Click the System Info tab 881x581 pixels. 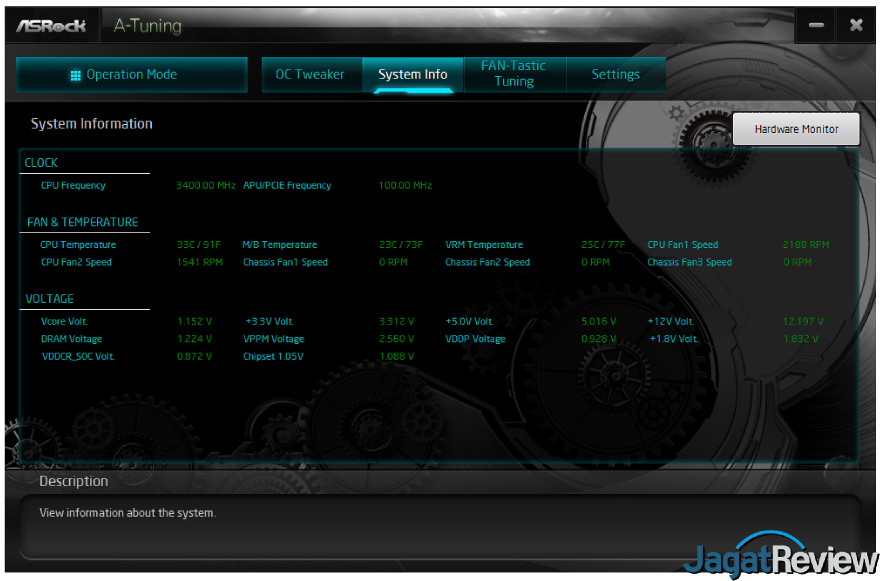point(412,74)
